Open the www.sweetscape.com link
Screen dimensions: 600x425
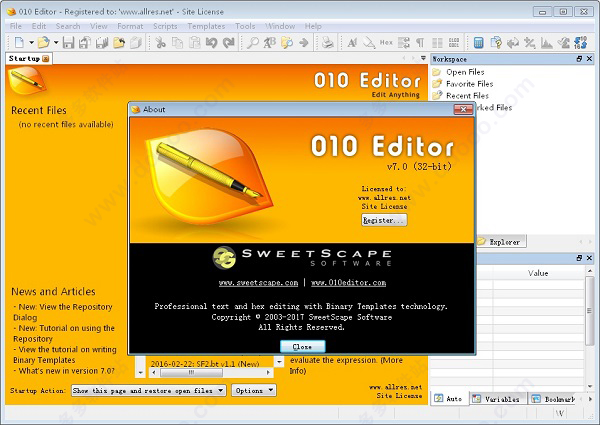(x=258, y=283)
